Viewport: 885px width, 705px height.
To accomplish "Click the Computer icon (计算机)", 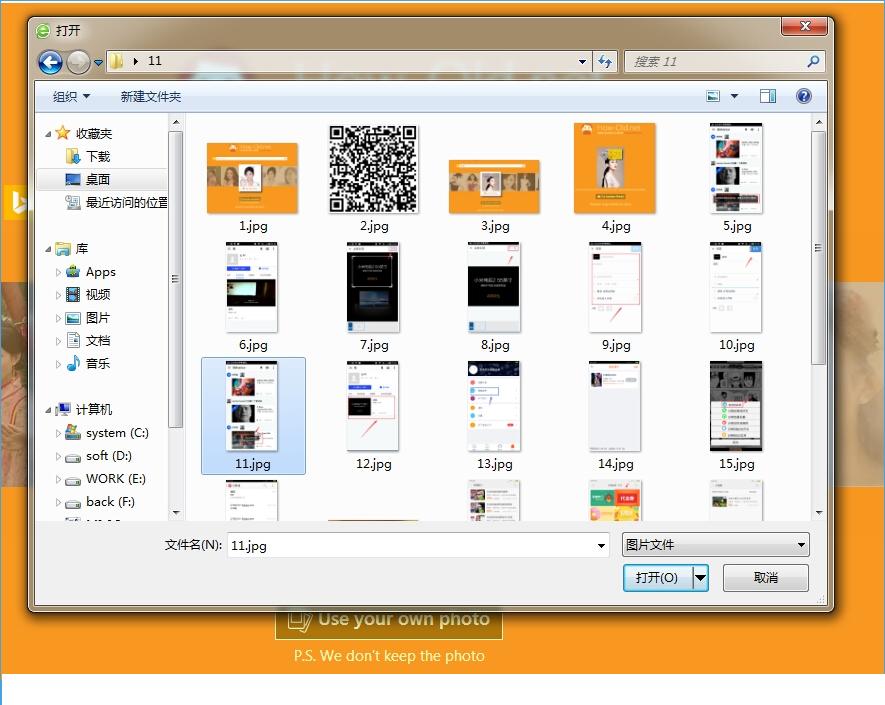I will (63, 409).
